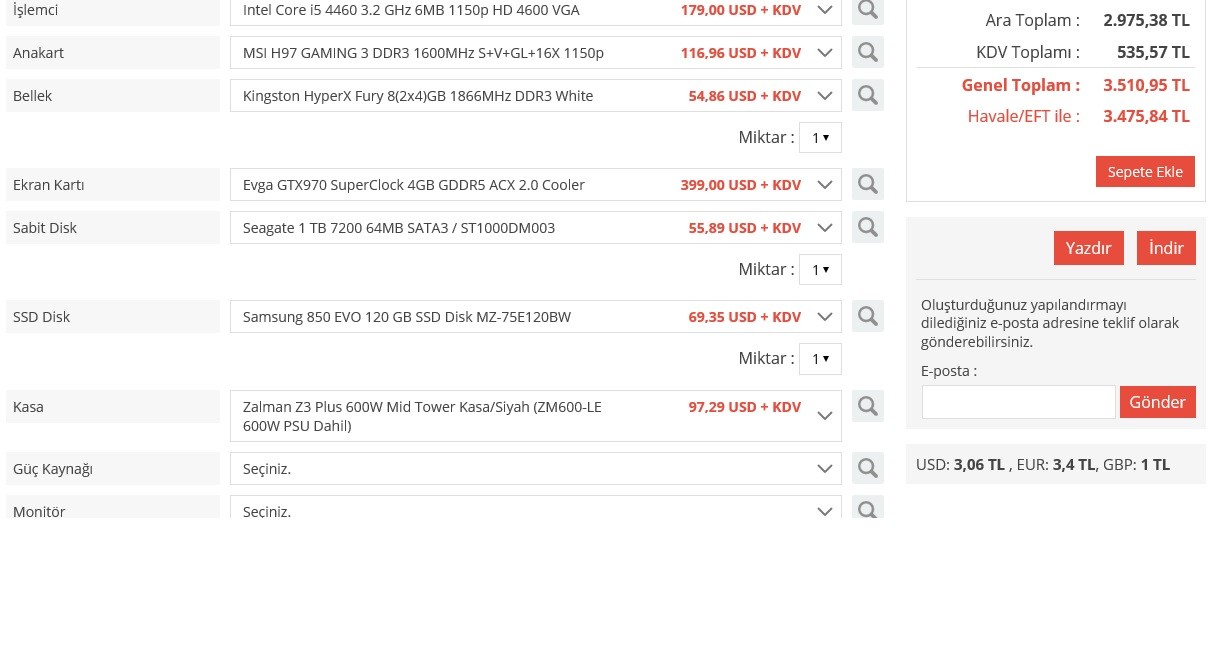The width and height of the screenshot is (1232, 648).
Task: Search Sabit Disk products via magnifier
Action: (x=867, y=228)
